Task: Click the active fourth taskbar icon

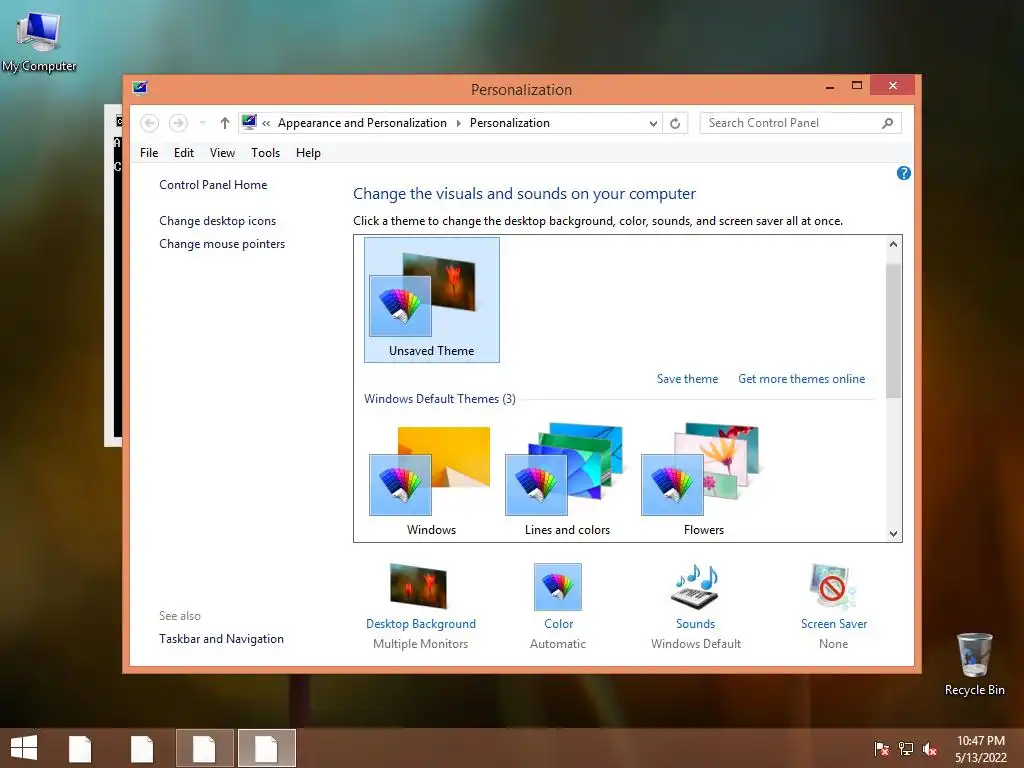Action: click(x=266, y=748)
